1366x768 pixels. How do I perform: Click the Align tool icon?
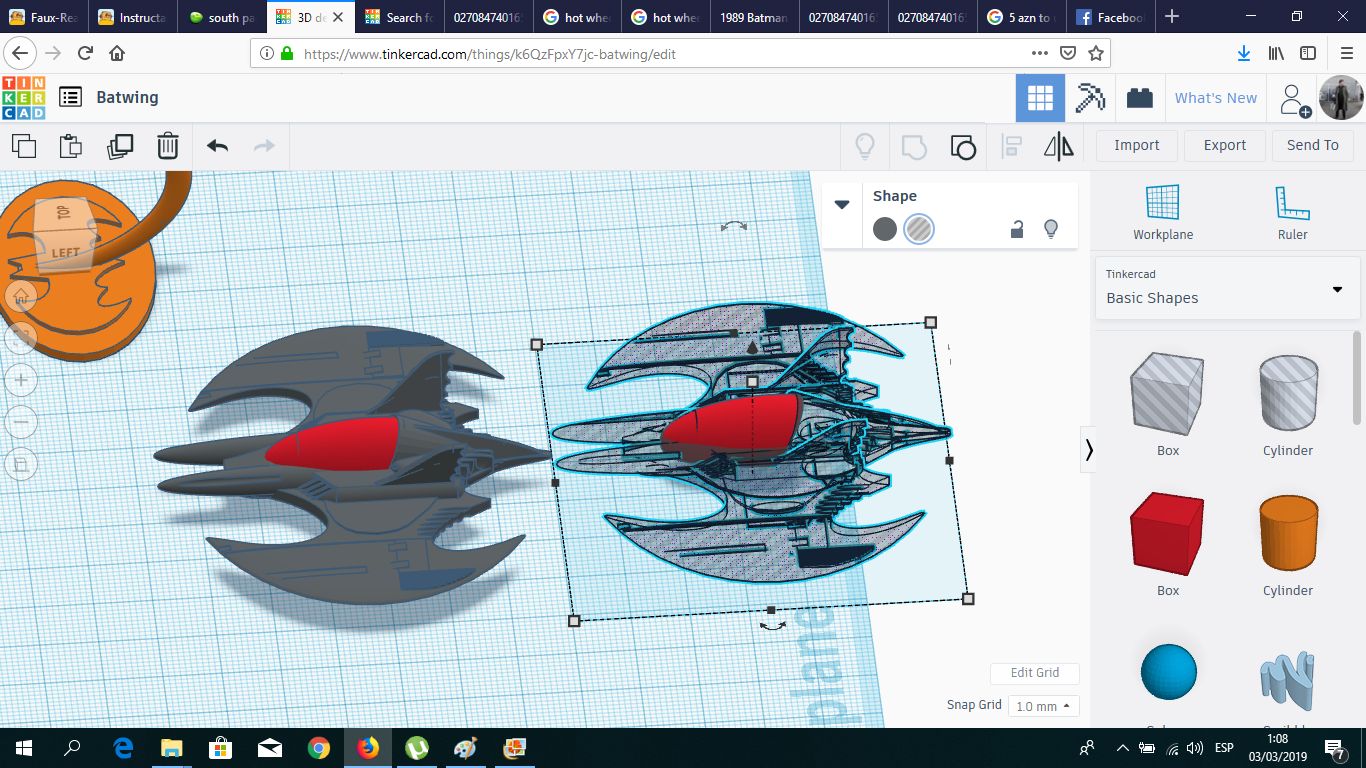[1011, 146]
